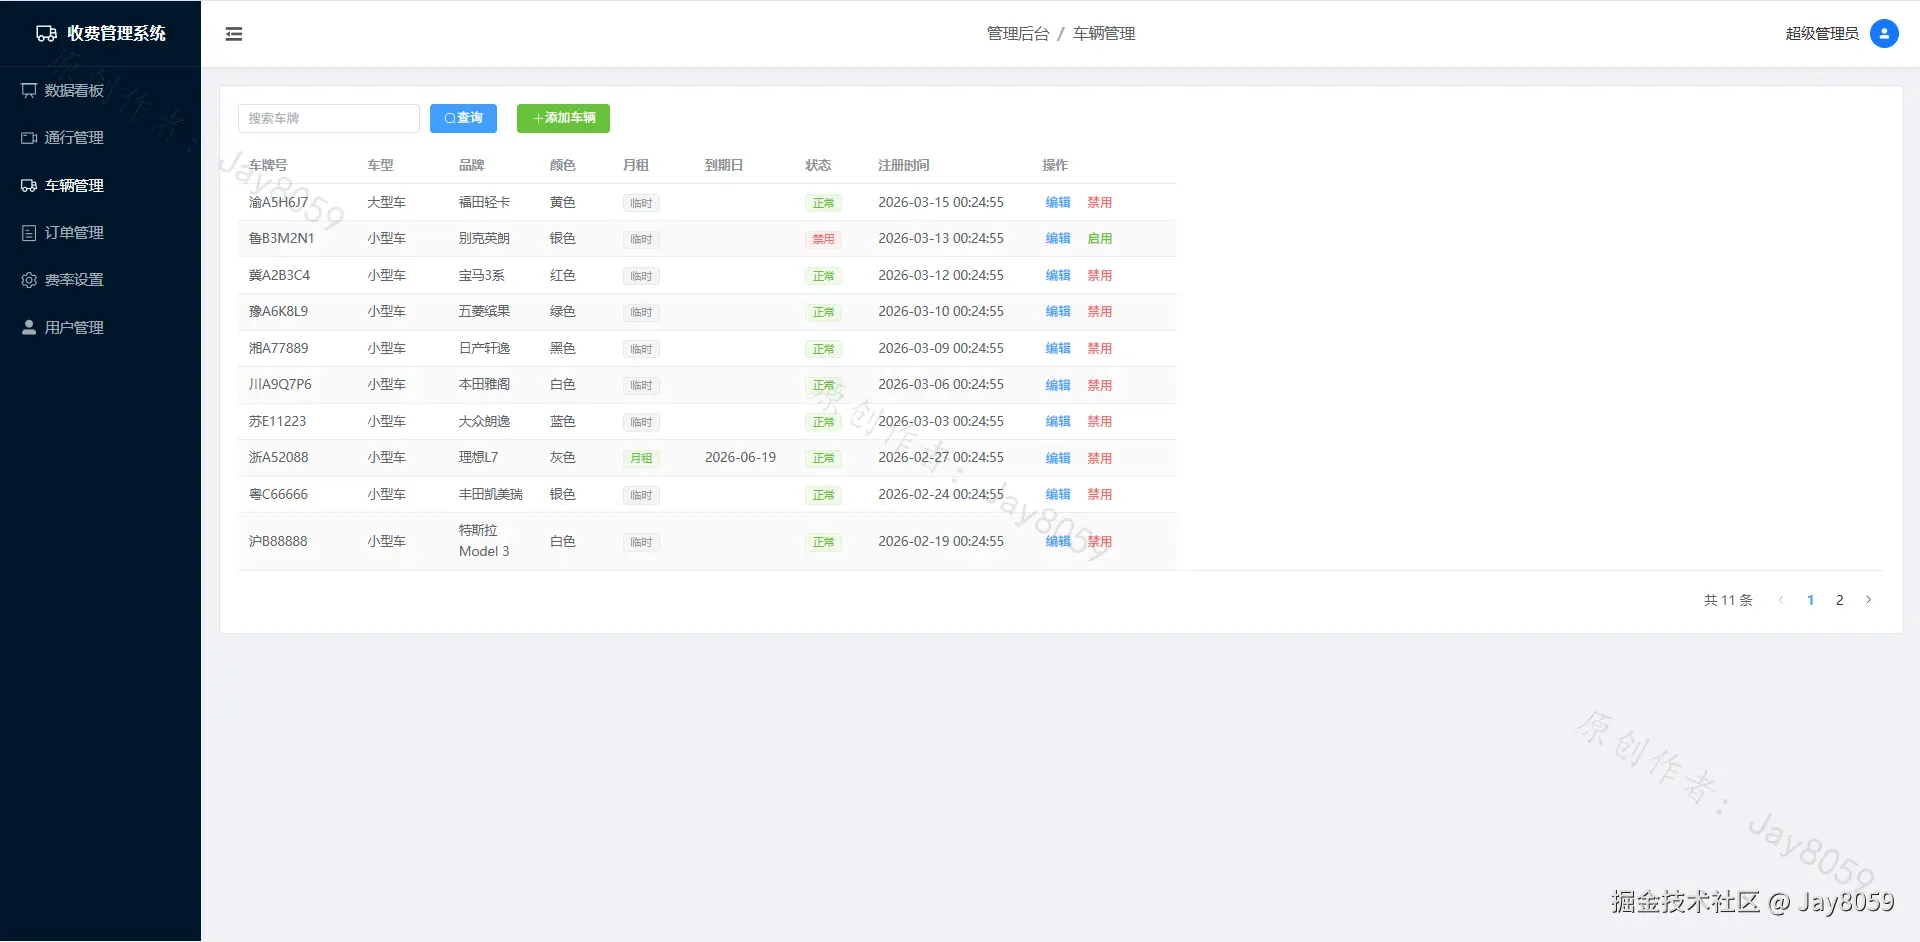
Task: Click the 到期日 column header
Action: (724, 165)
